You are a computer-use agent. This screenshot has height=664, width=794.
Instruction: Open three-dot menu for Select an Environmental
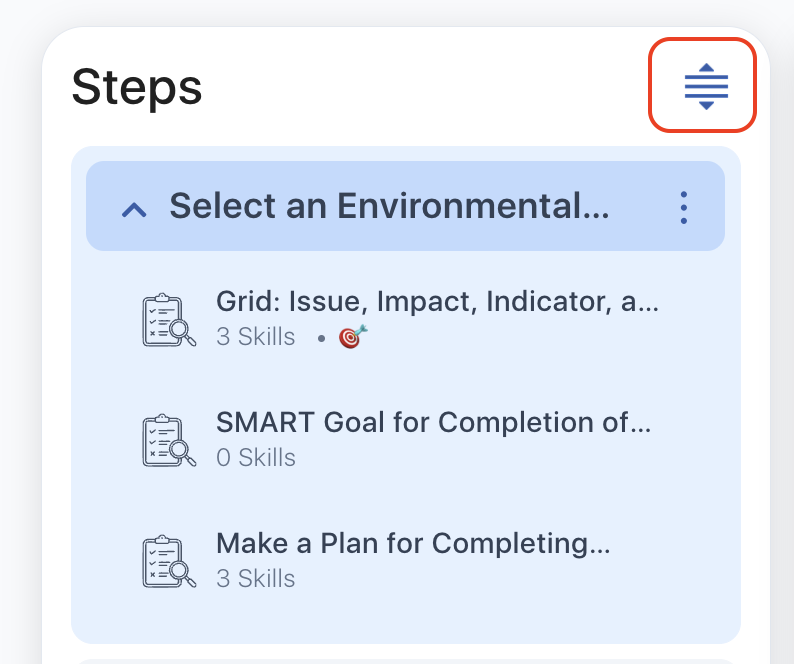coord(684,207)
